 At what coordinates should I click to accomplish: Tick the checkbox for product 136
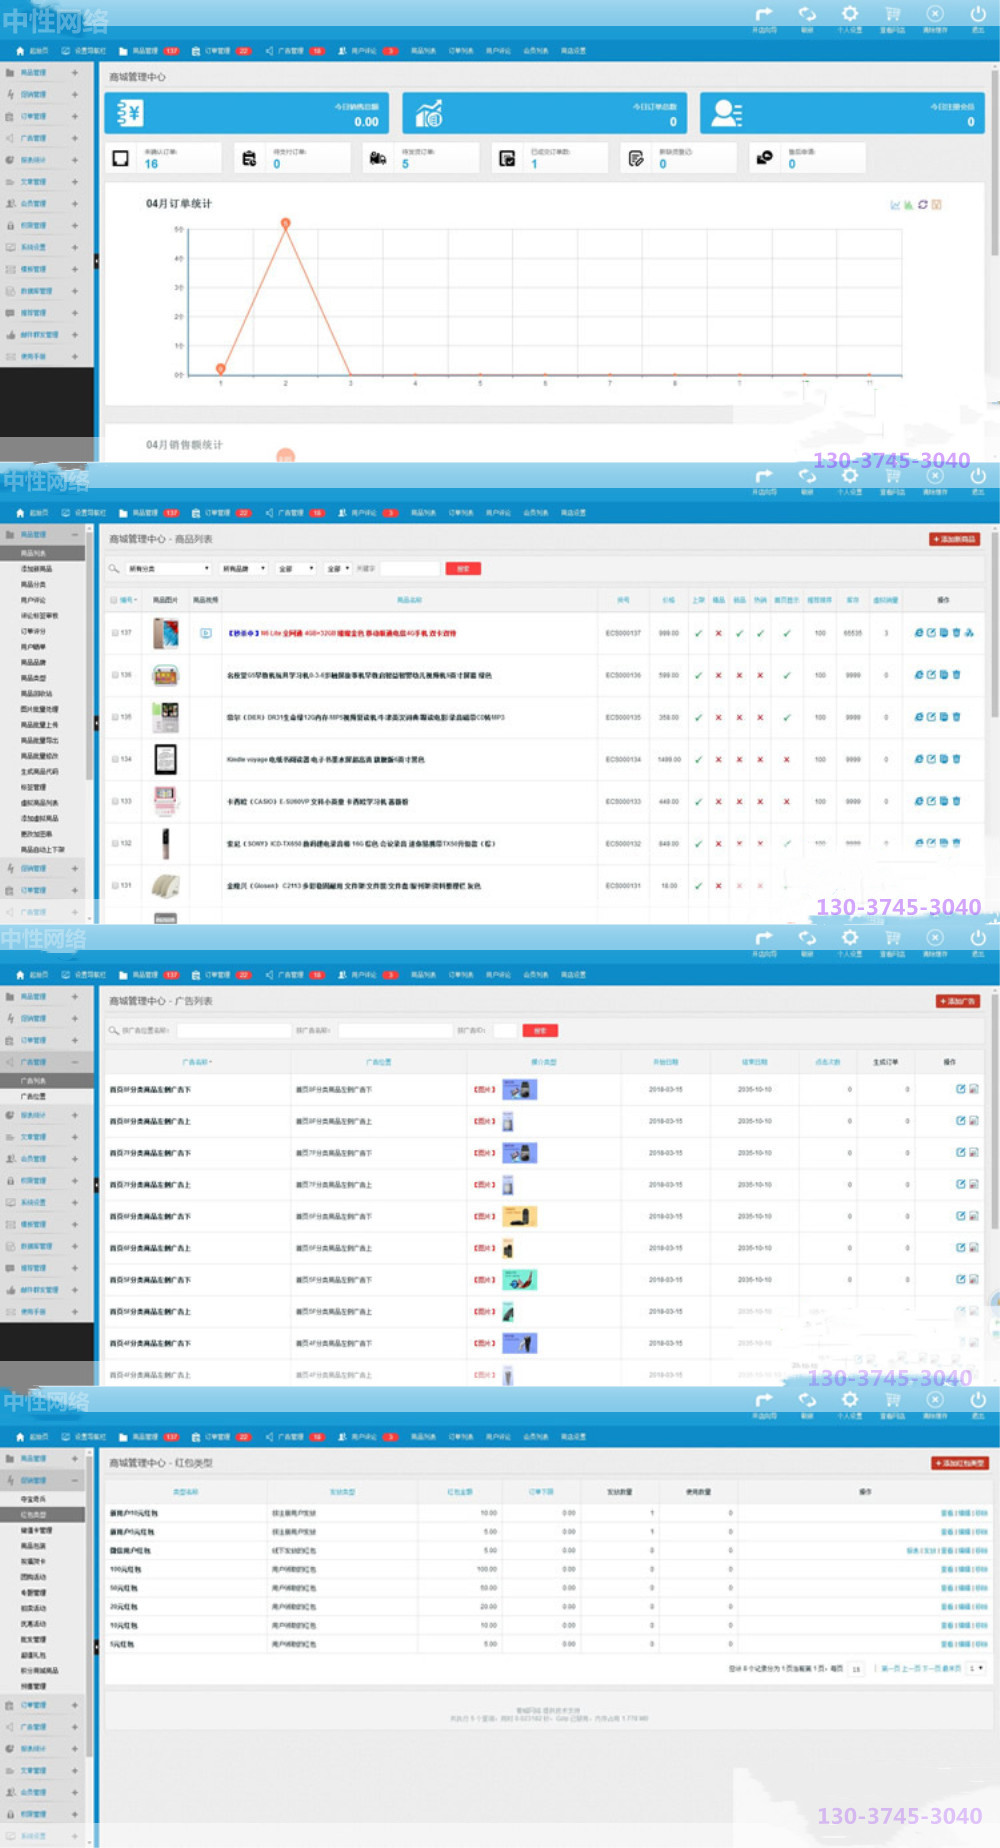115,675
